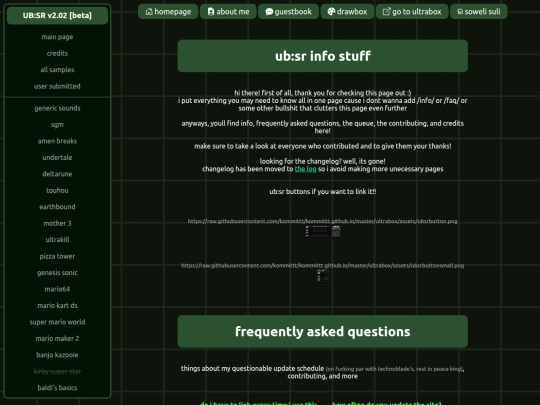Click 'looking for the changelog? well, its gone!' text

pyautogui.click(x=323, y=161)
